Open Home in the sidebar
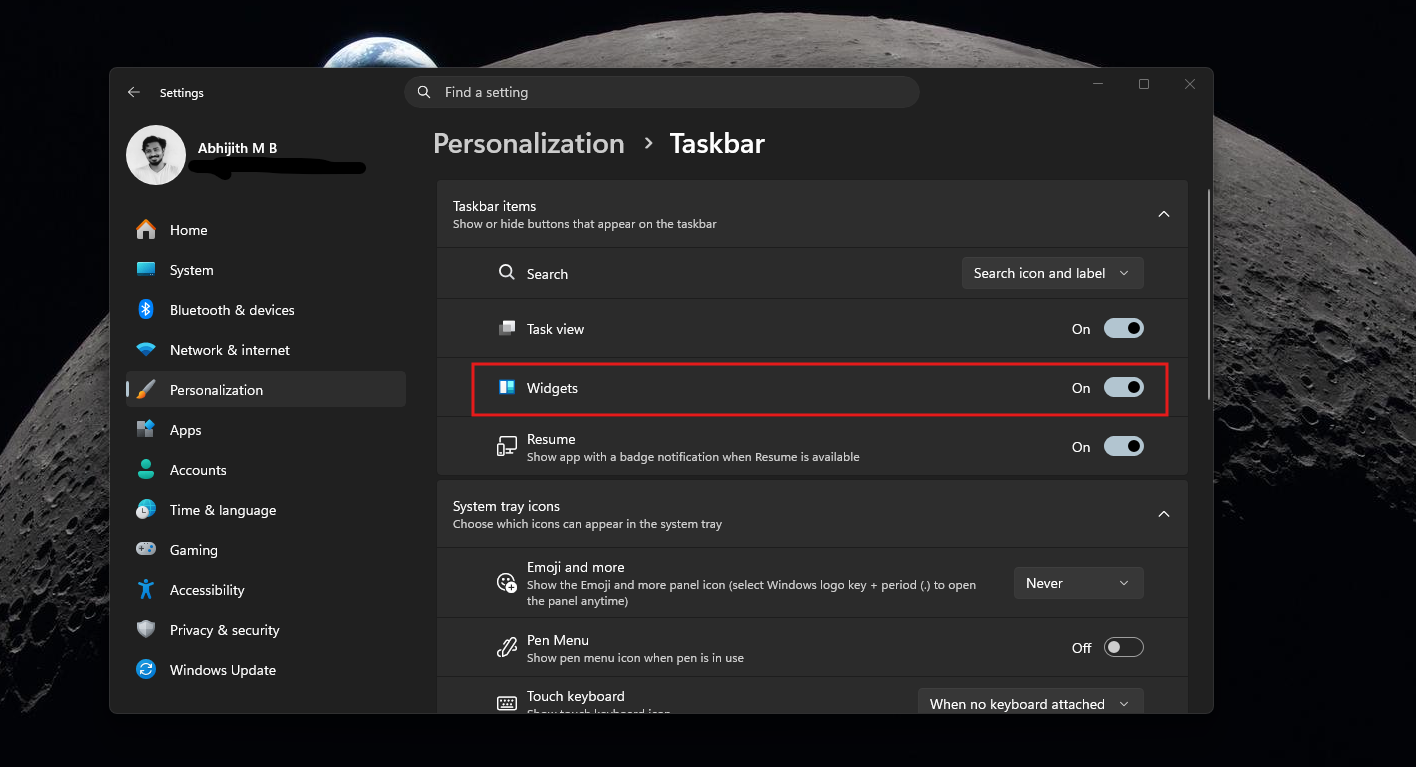The height and width of the screenshot is (767, 1416). point(266,230)
